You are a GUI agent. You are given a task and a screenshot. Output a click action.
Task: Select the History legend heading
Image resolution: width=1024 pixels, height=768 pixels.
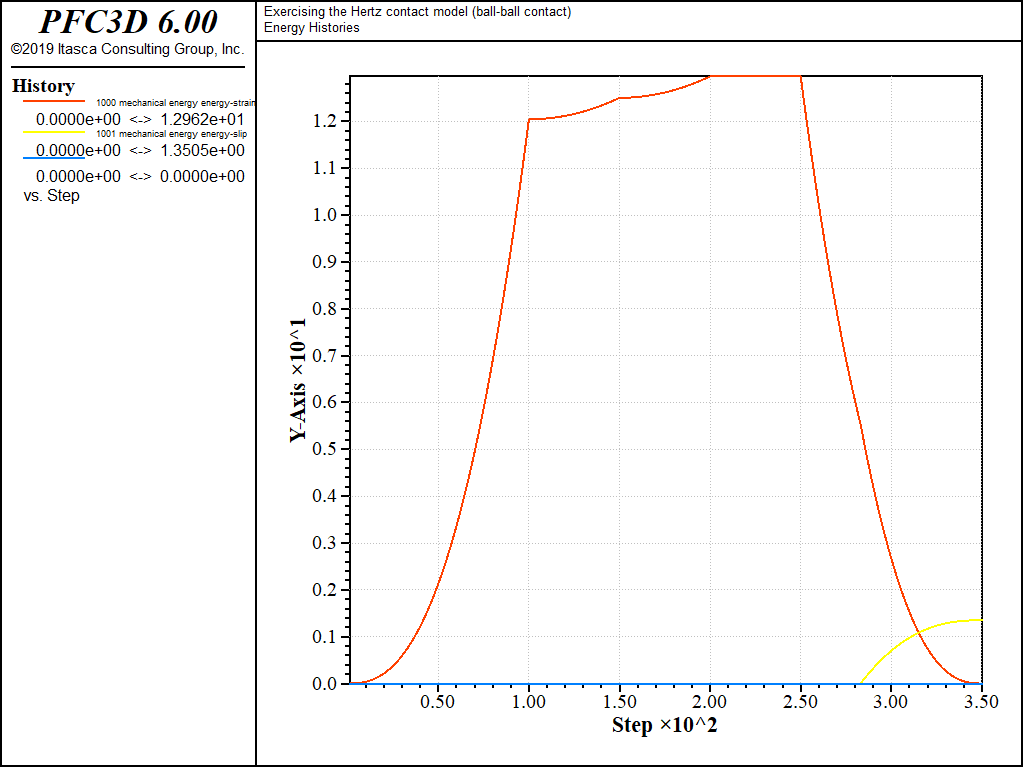(x=43, y=86)
